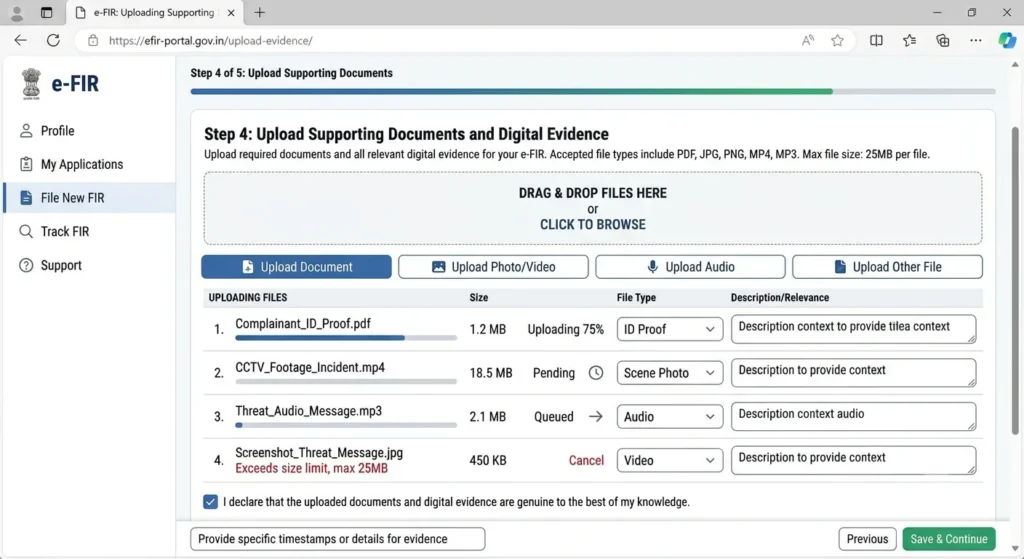1024x559 pixels.
Task: Click Save & Continue button
Action: click(x=949, y=539)
